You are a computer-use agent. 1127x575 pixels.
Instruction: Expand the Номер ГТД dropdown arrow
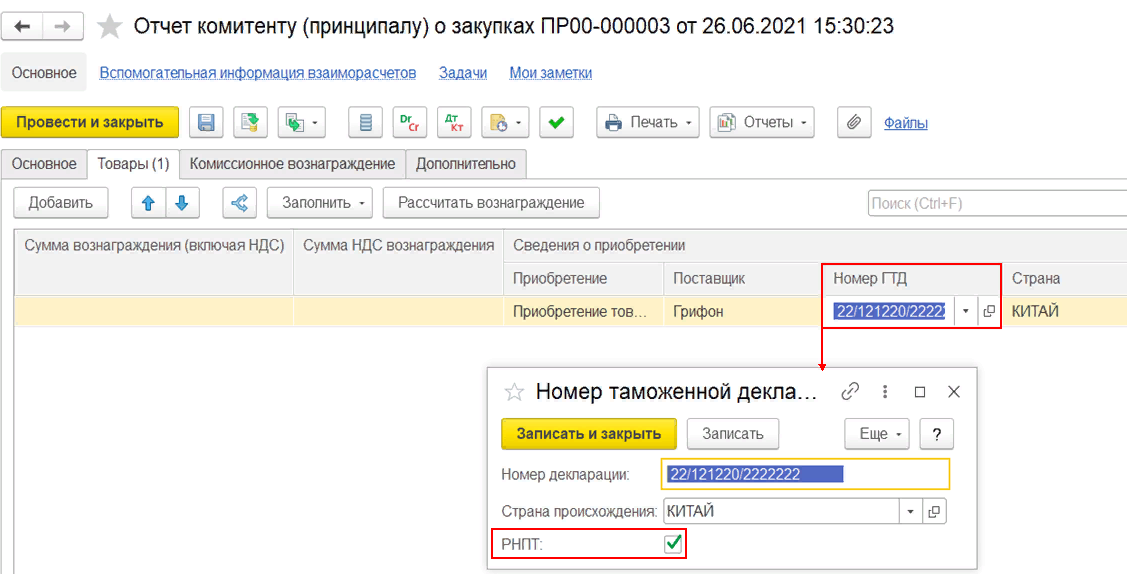965,311
